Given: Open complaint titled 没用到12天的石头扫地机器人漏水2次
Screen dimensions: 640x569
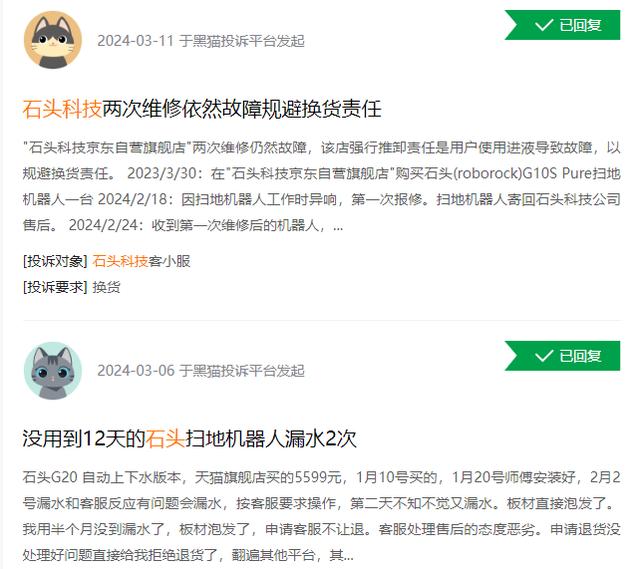Looking at the screenshot, I should click(189, 440).
